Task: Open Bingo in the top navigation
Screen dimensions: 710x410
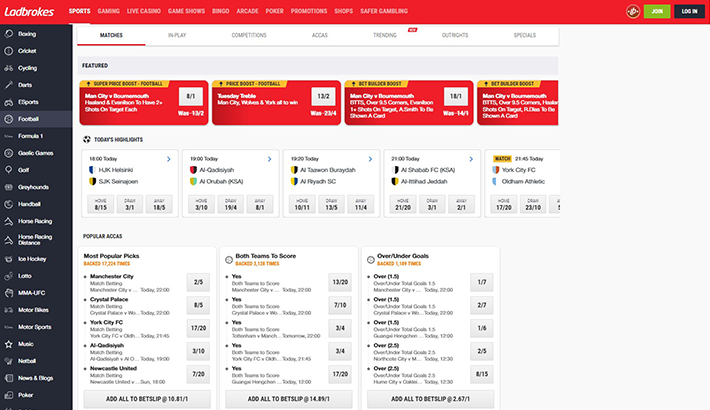Action: click(221, 11)
